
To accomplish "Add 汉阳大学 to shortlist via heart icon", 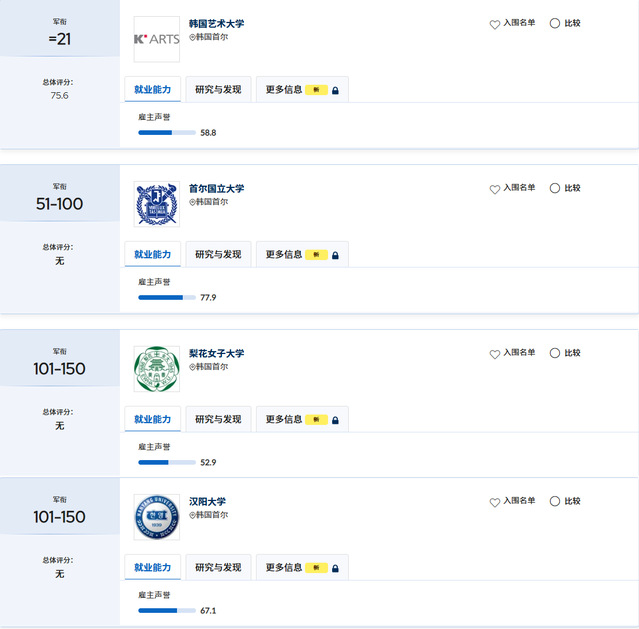I will pos(495,502).
